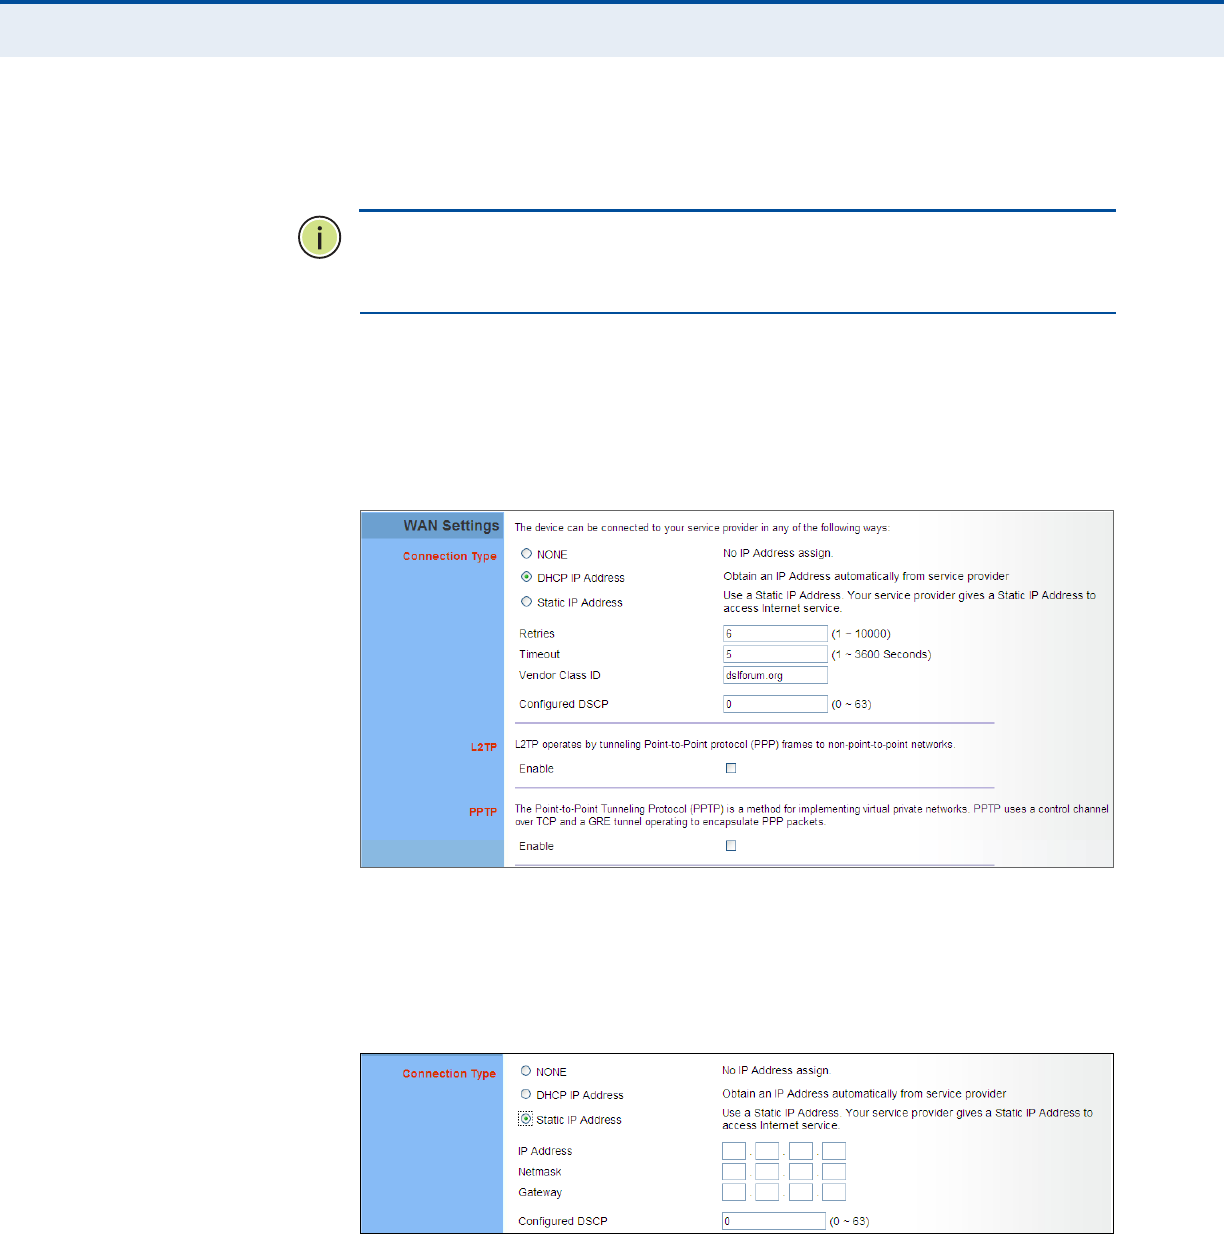Click the L2TP description sentence
Viewport: 1224px width, 1234px height.
(735, 744)
